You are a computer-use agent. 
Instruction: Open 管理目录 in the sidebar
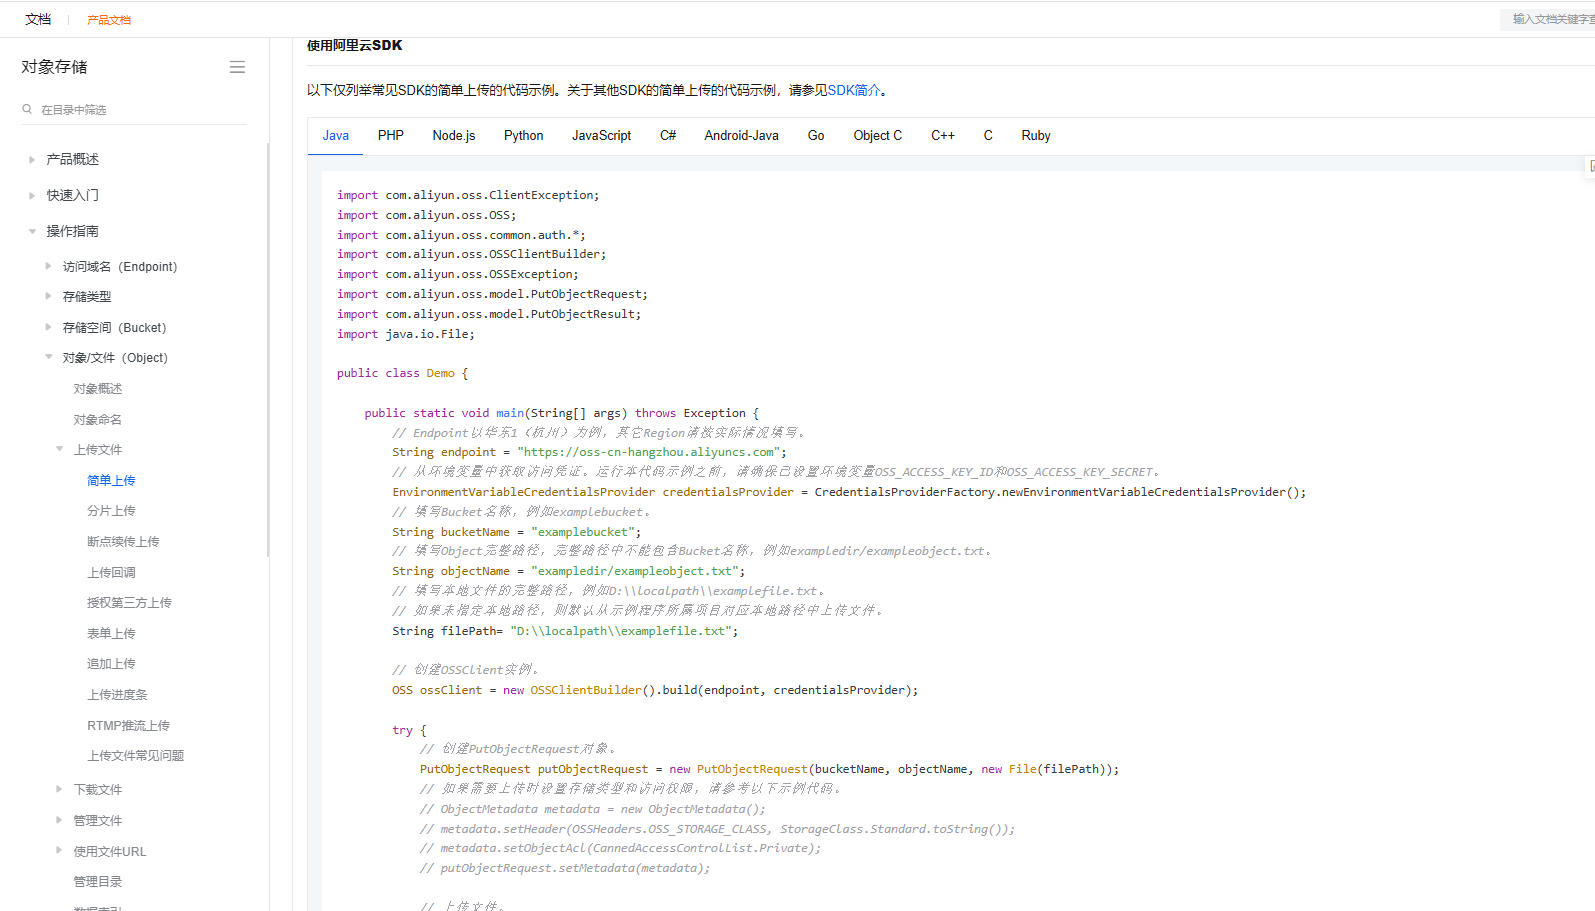point(98,882)
